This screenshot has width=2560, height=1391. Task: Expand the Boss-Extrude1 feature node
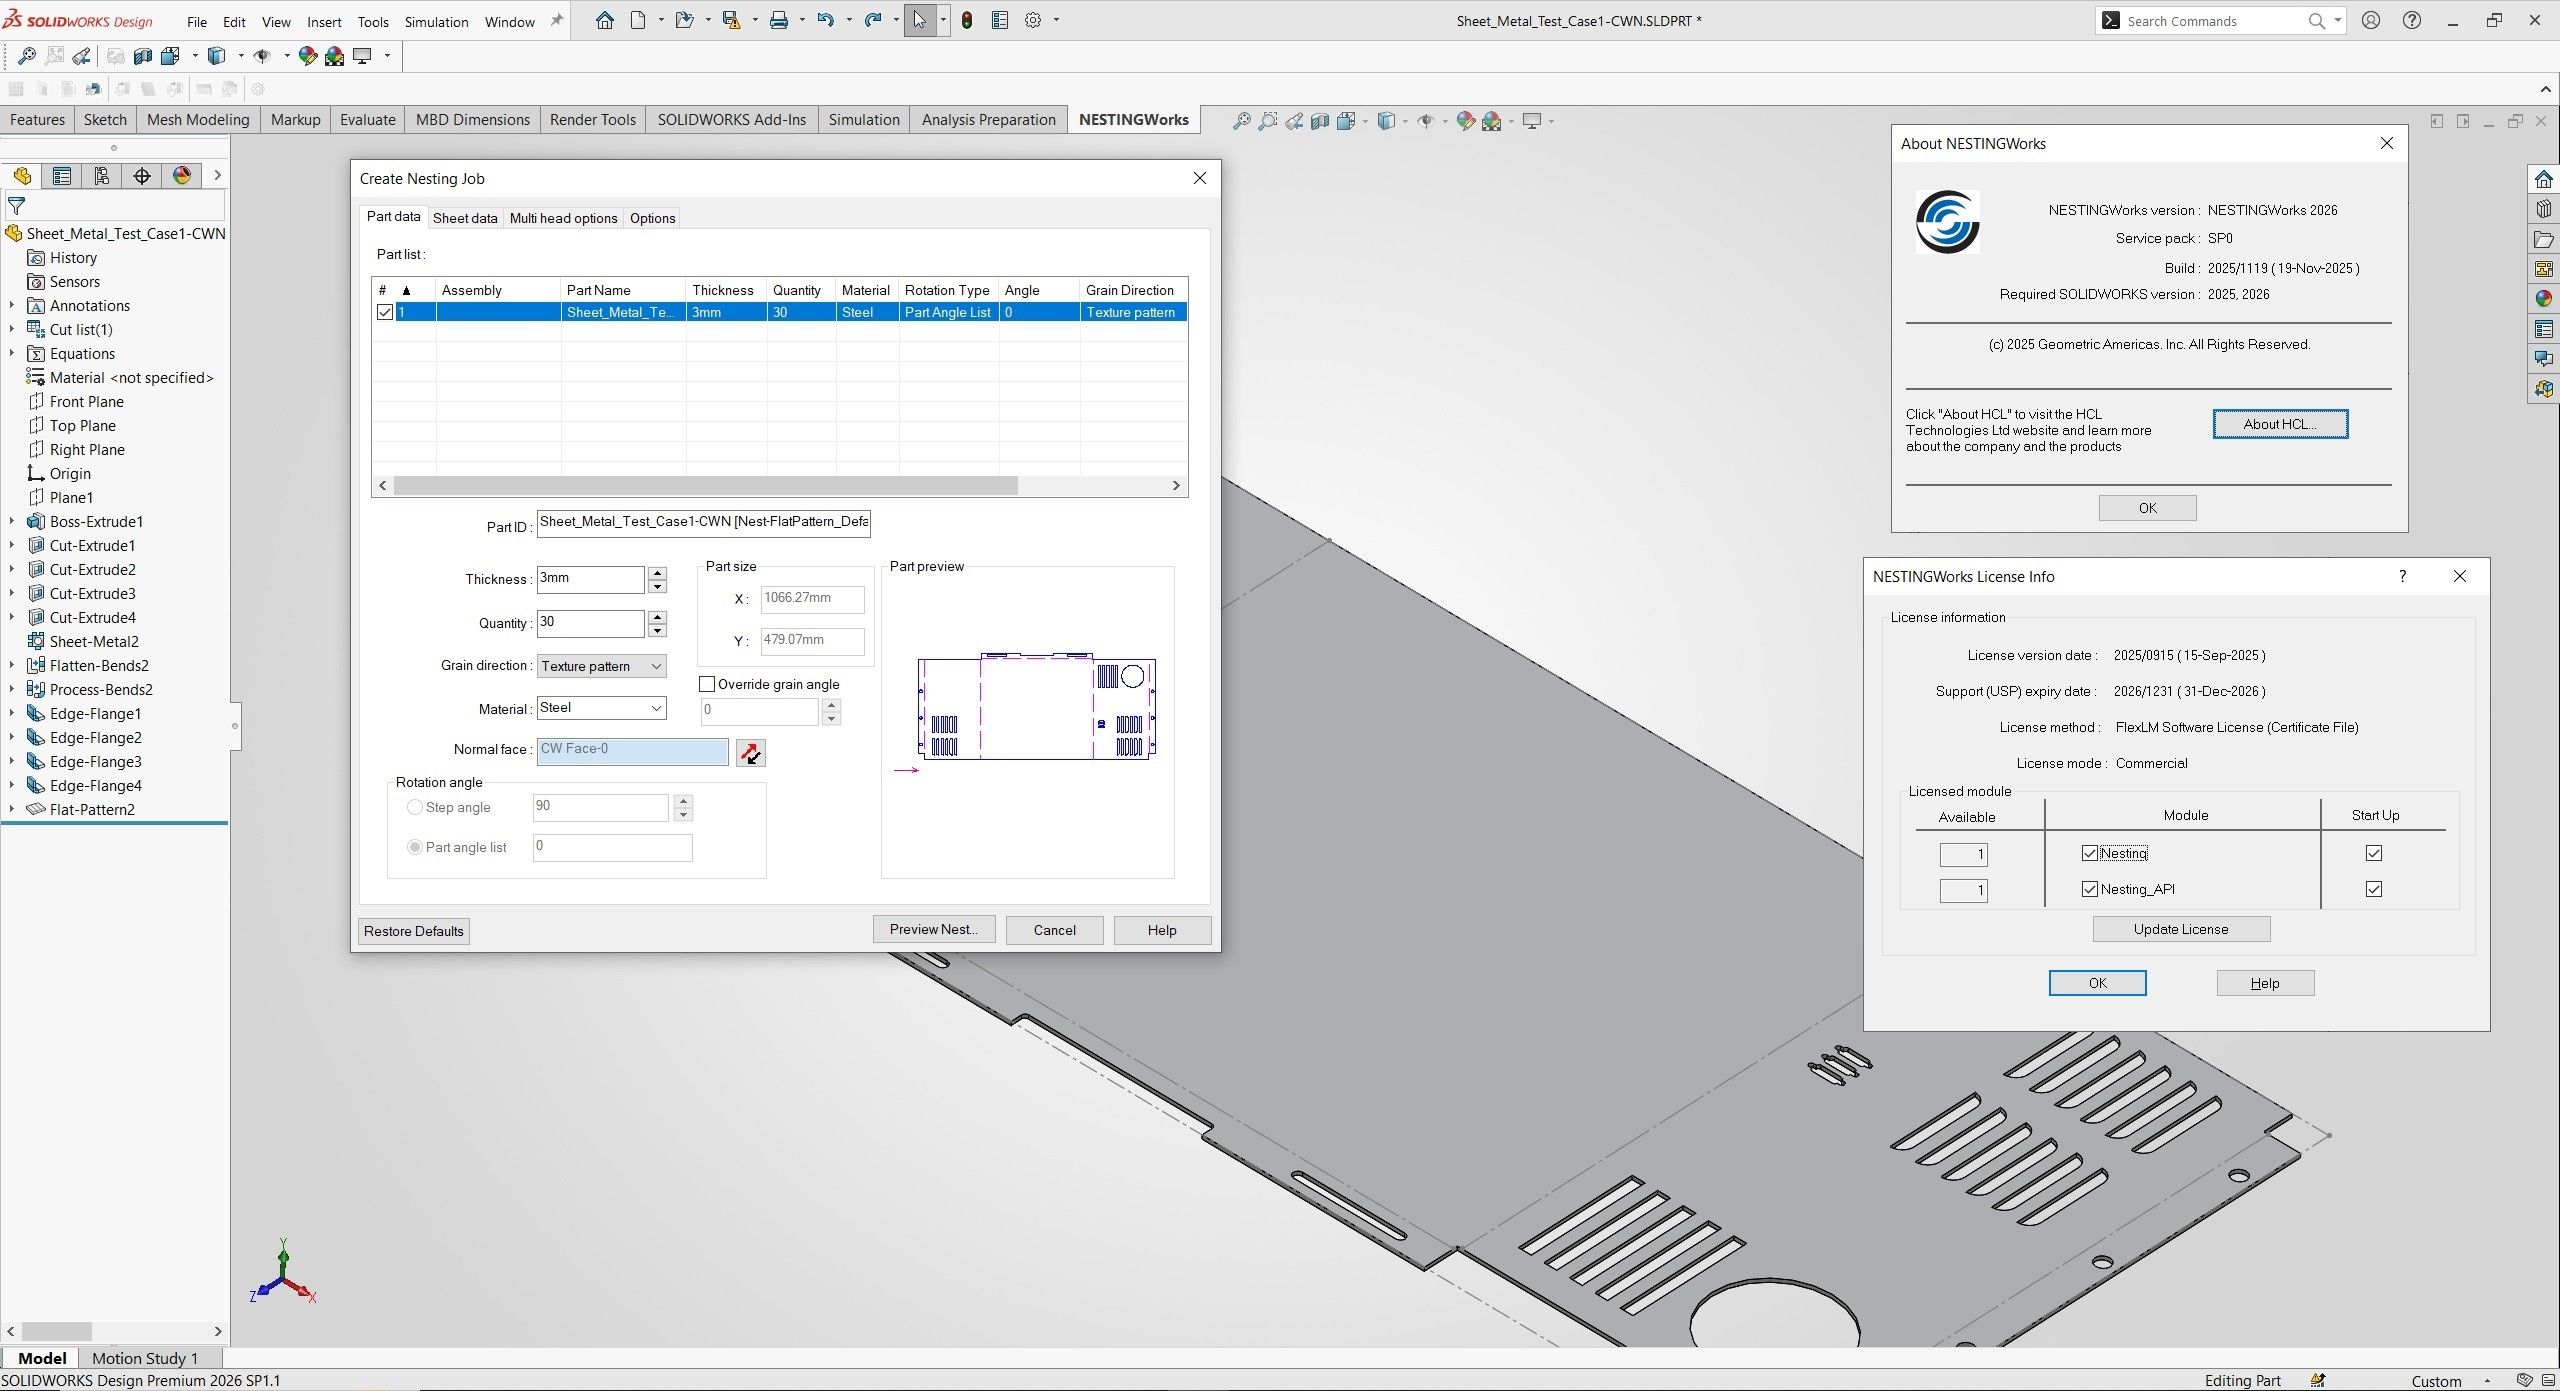pos(12,522)
